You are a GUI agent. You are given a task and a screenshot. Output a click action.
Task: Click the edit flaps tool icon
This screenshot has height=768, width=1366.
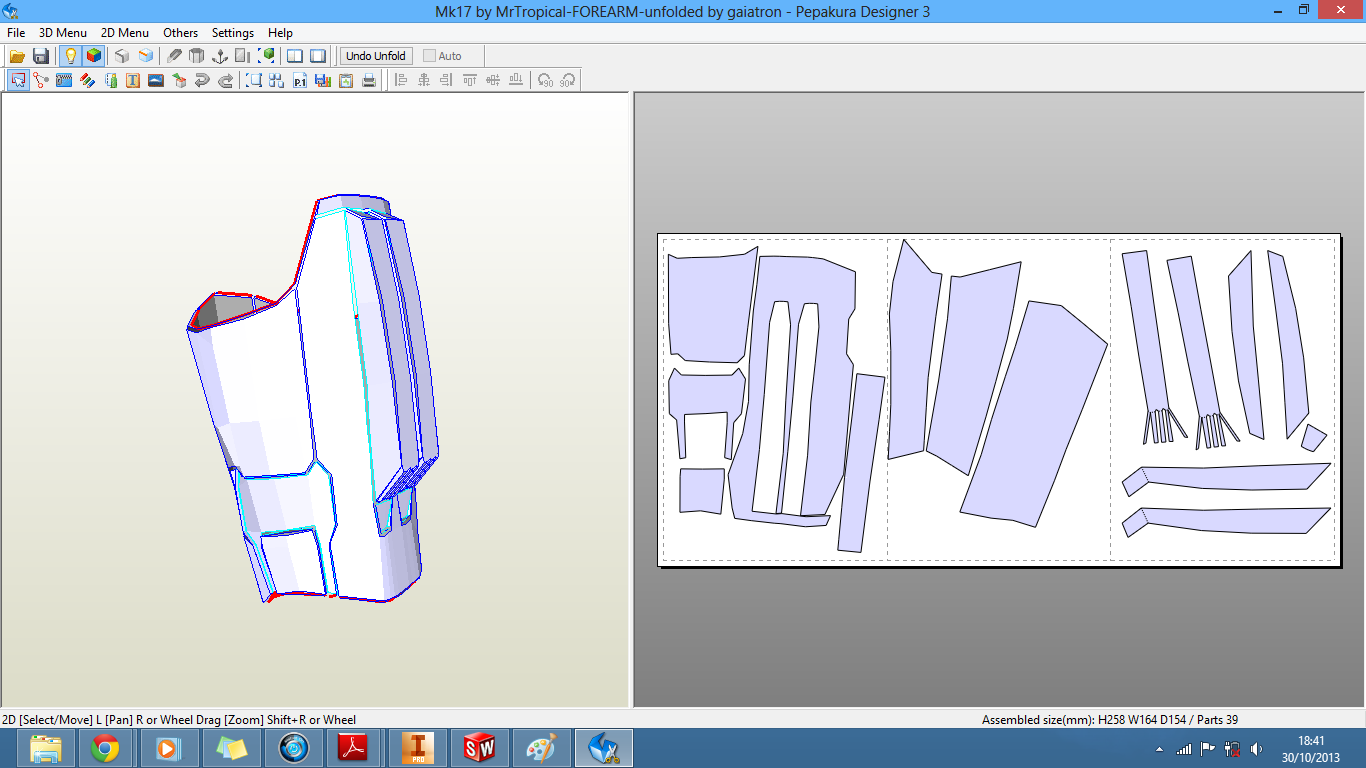point(110,81)
